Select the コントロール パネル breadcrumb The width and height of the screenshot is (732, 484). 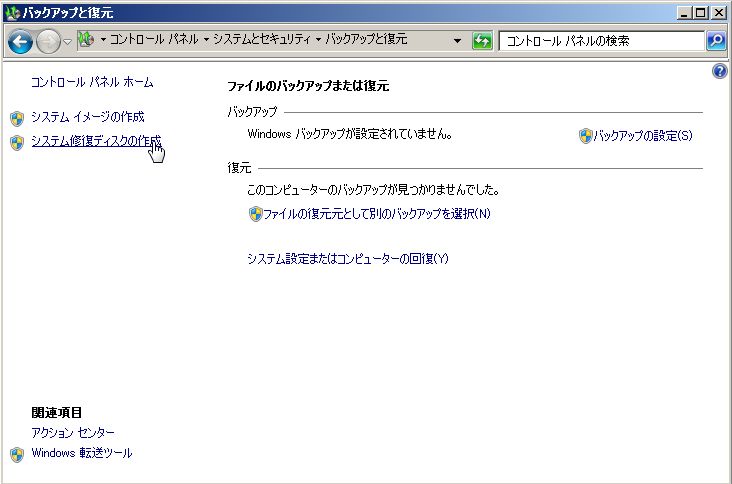[154, 39]
